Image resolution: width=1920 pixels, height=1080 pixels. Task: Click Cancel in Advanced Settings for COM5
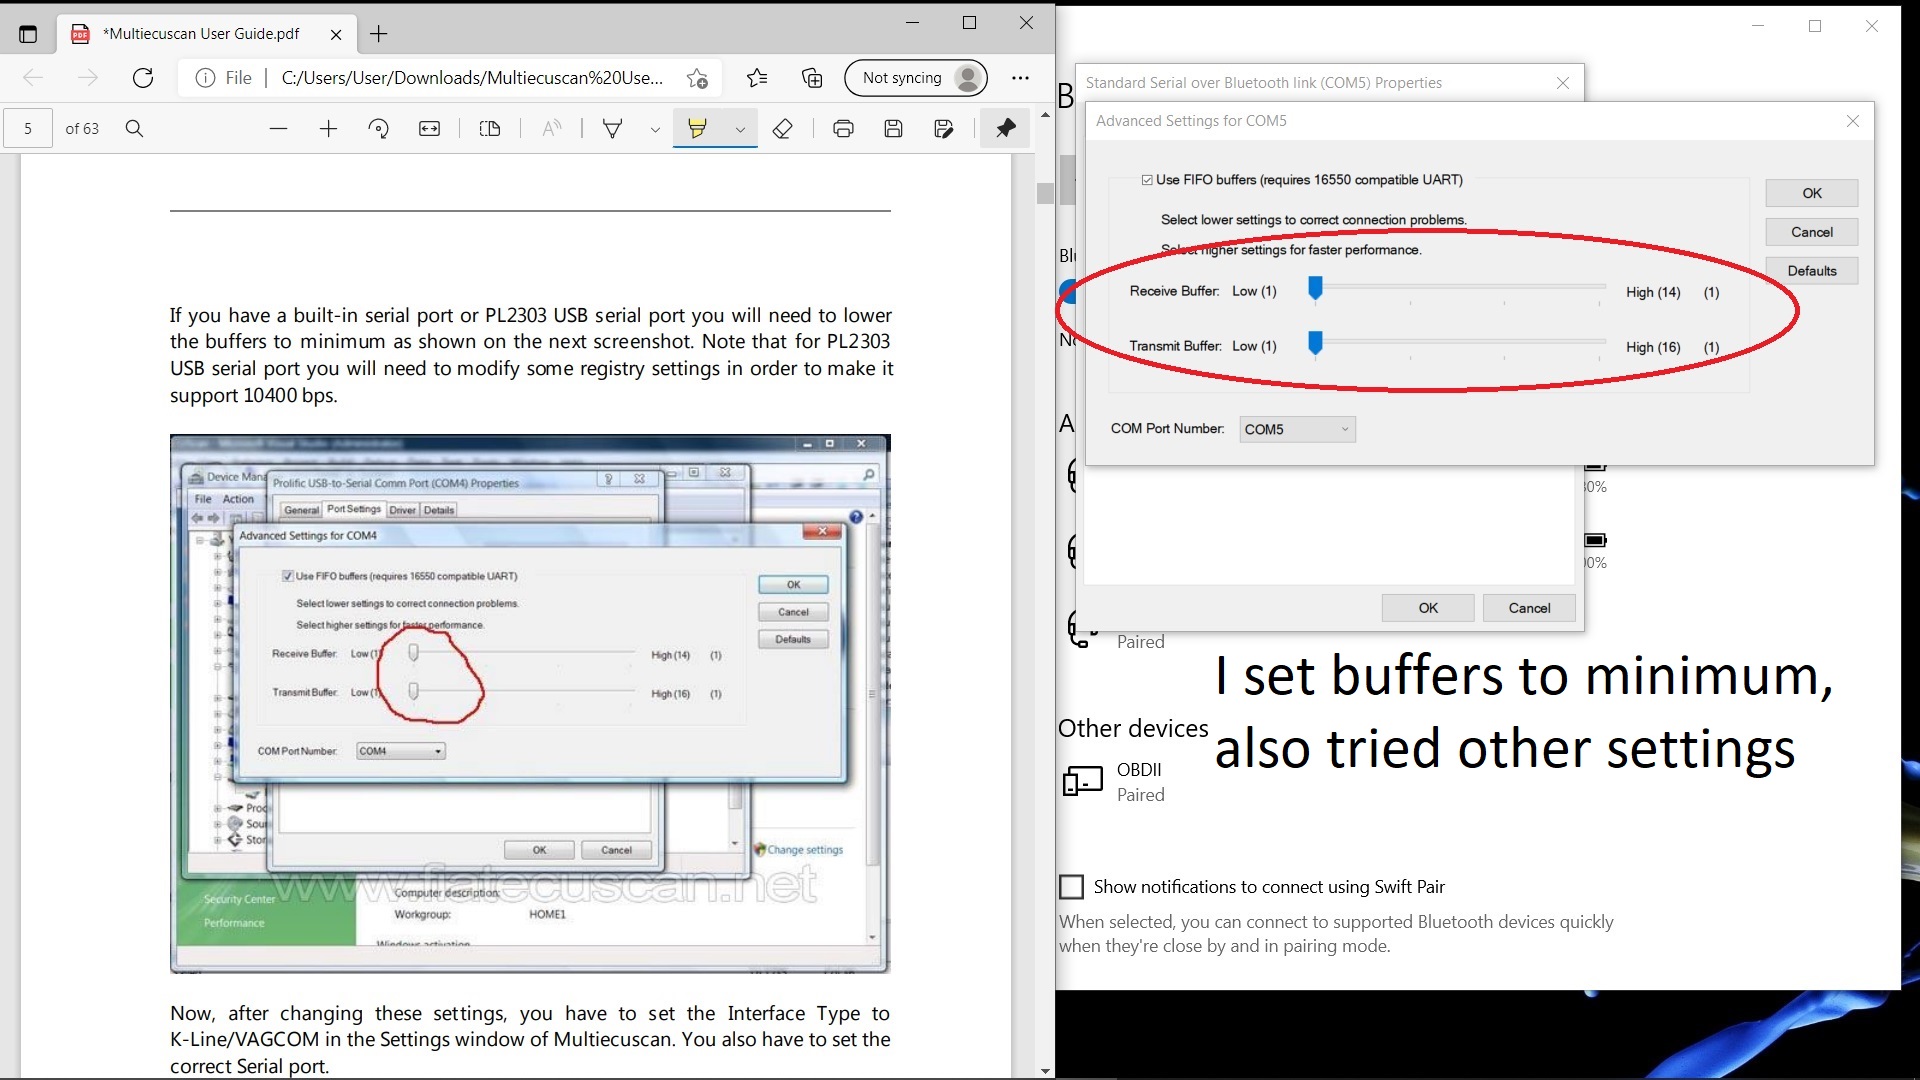coord(1811,232)
